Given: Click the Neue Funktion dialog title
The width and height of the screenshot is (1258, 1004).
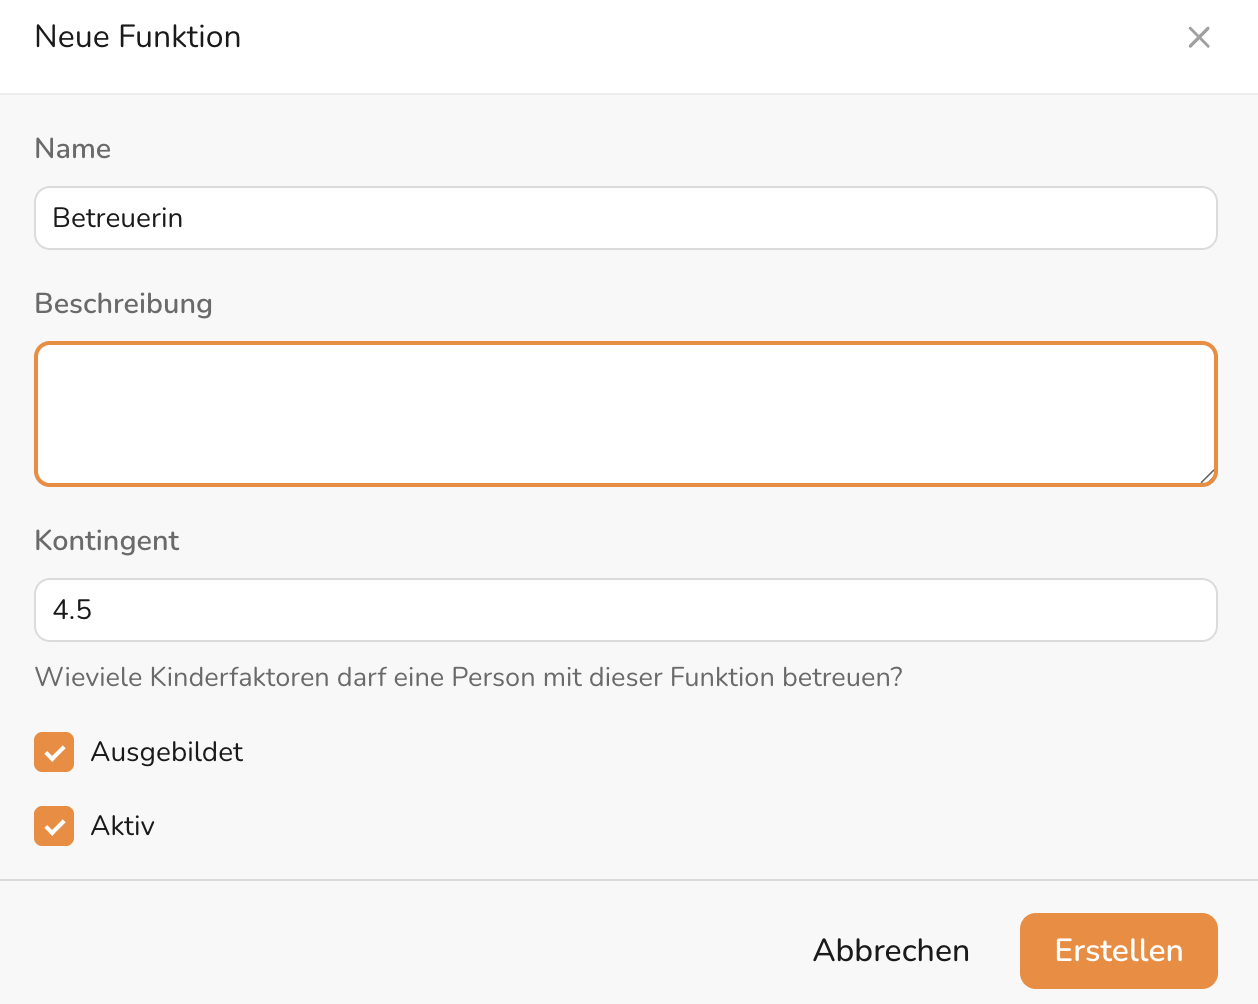Looking at the screenshot, I should 138,37.
